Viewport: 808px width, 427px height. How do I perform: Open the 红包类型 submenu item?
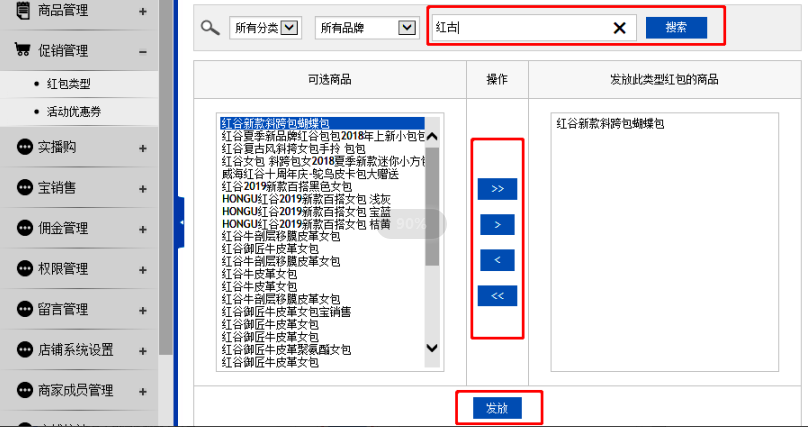69,84
